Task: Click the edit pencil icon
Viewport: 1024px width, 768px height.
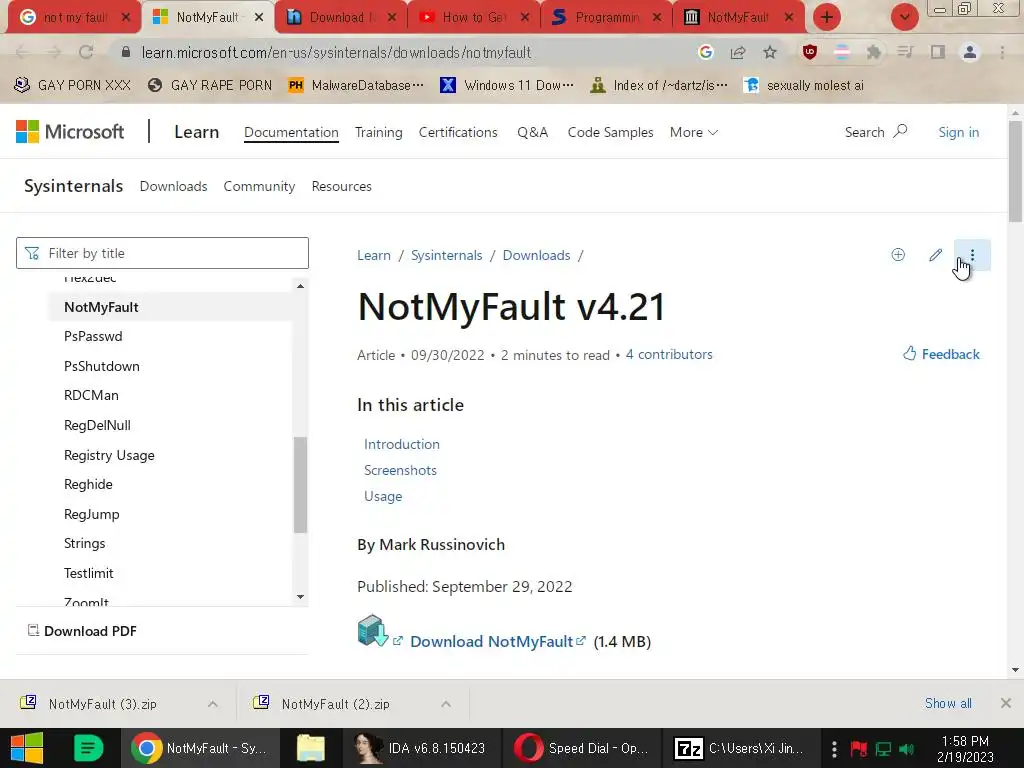Action: point(935,255)
